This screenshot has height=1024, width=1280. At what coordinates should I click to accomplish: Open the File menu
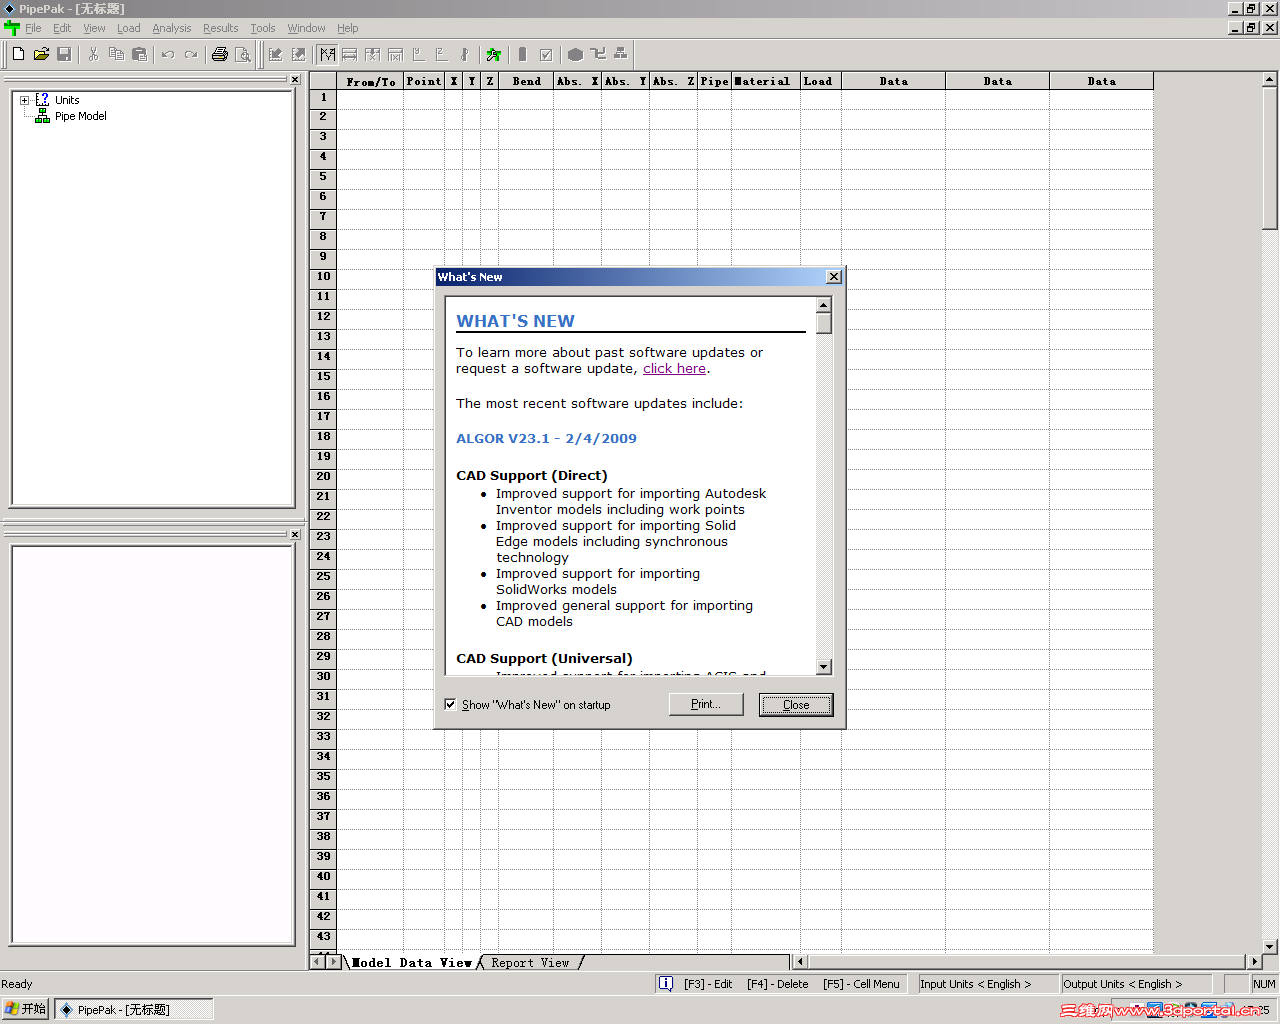(x=33, y=28)
